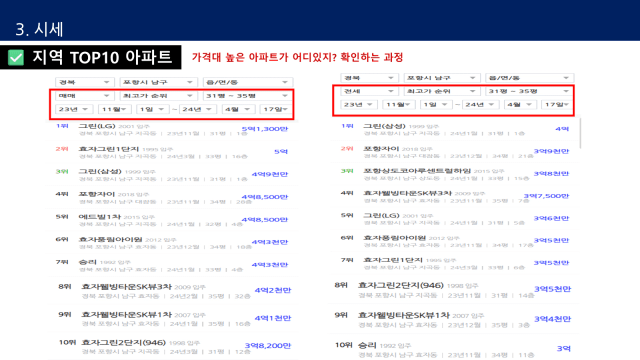640x360 pixels.
Task: Click the 5억1,300만 price of 그린(LG)
Action: [264, 129]
